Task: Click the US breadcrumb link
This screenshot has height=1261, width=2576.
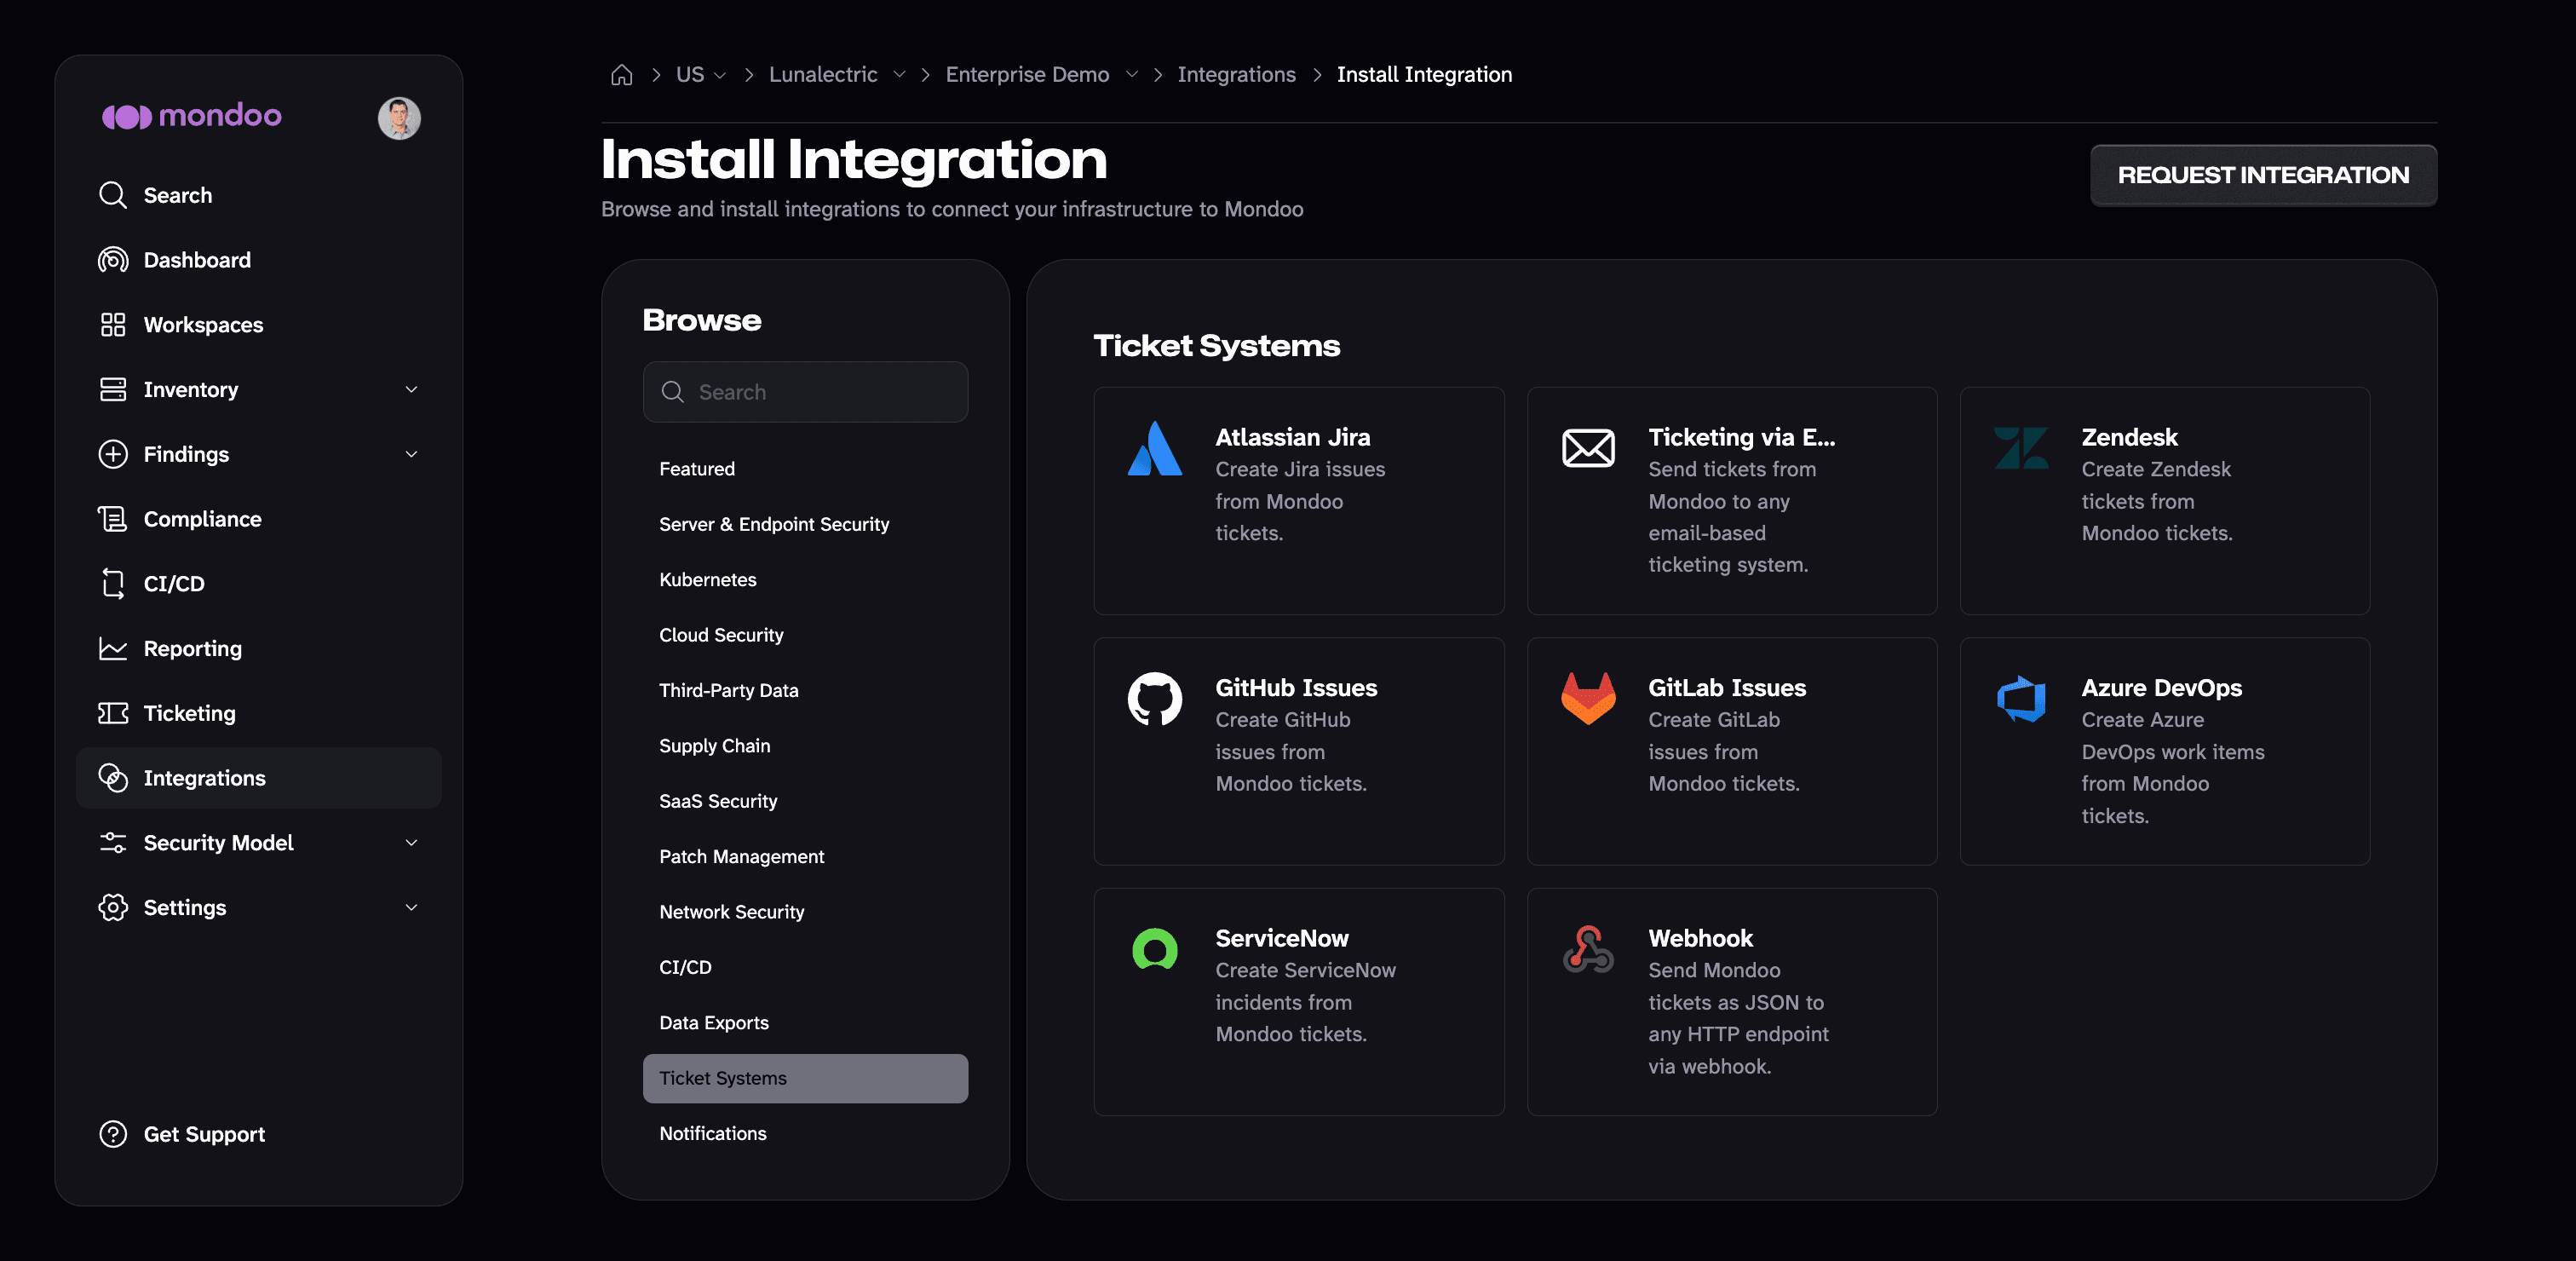Action: 689,75
